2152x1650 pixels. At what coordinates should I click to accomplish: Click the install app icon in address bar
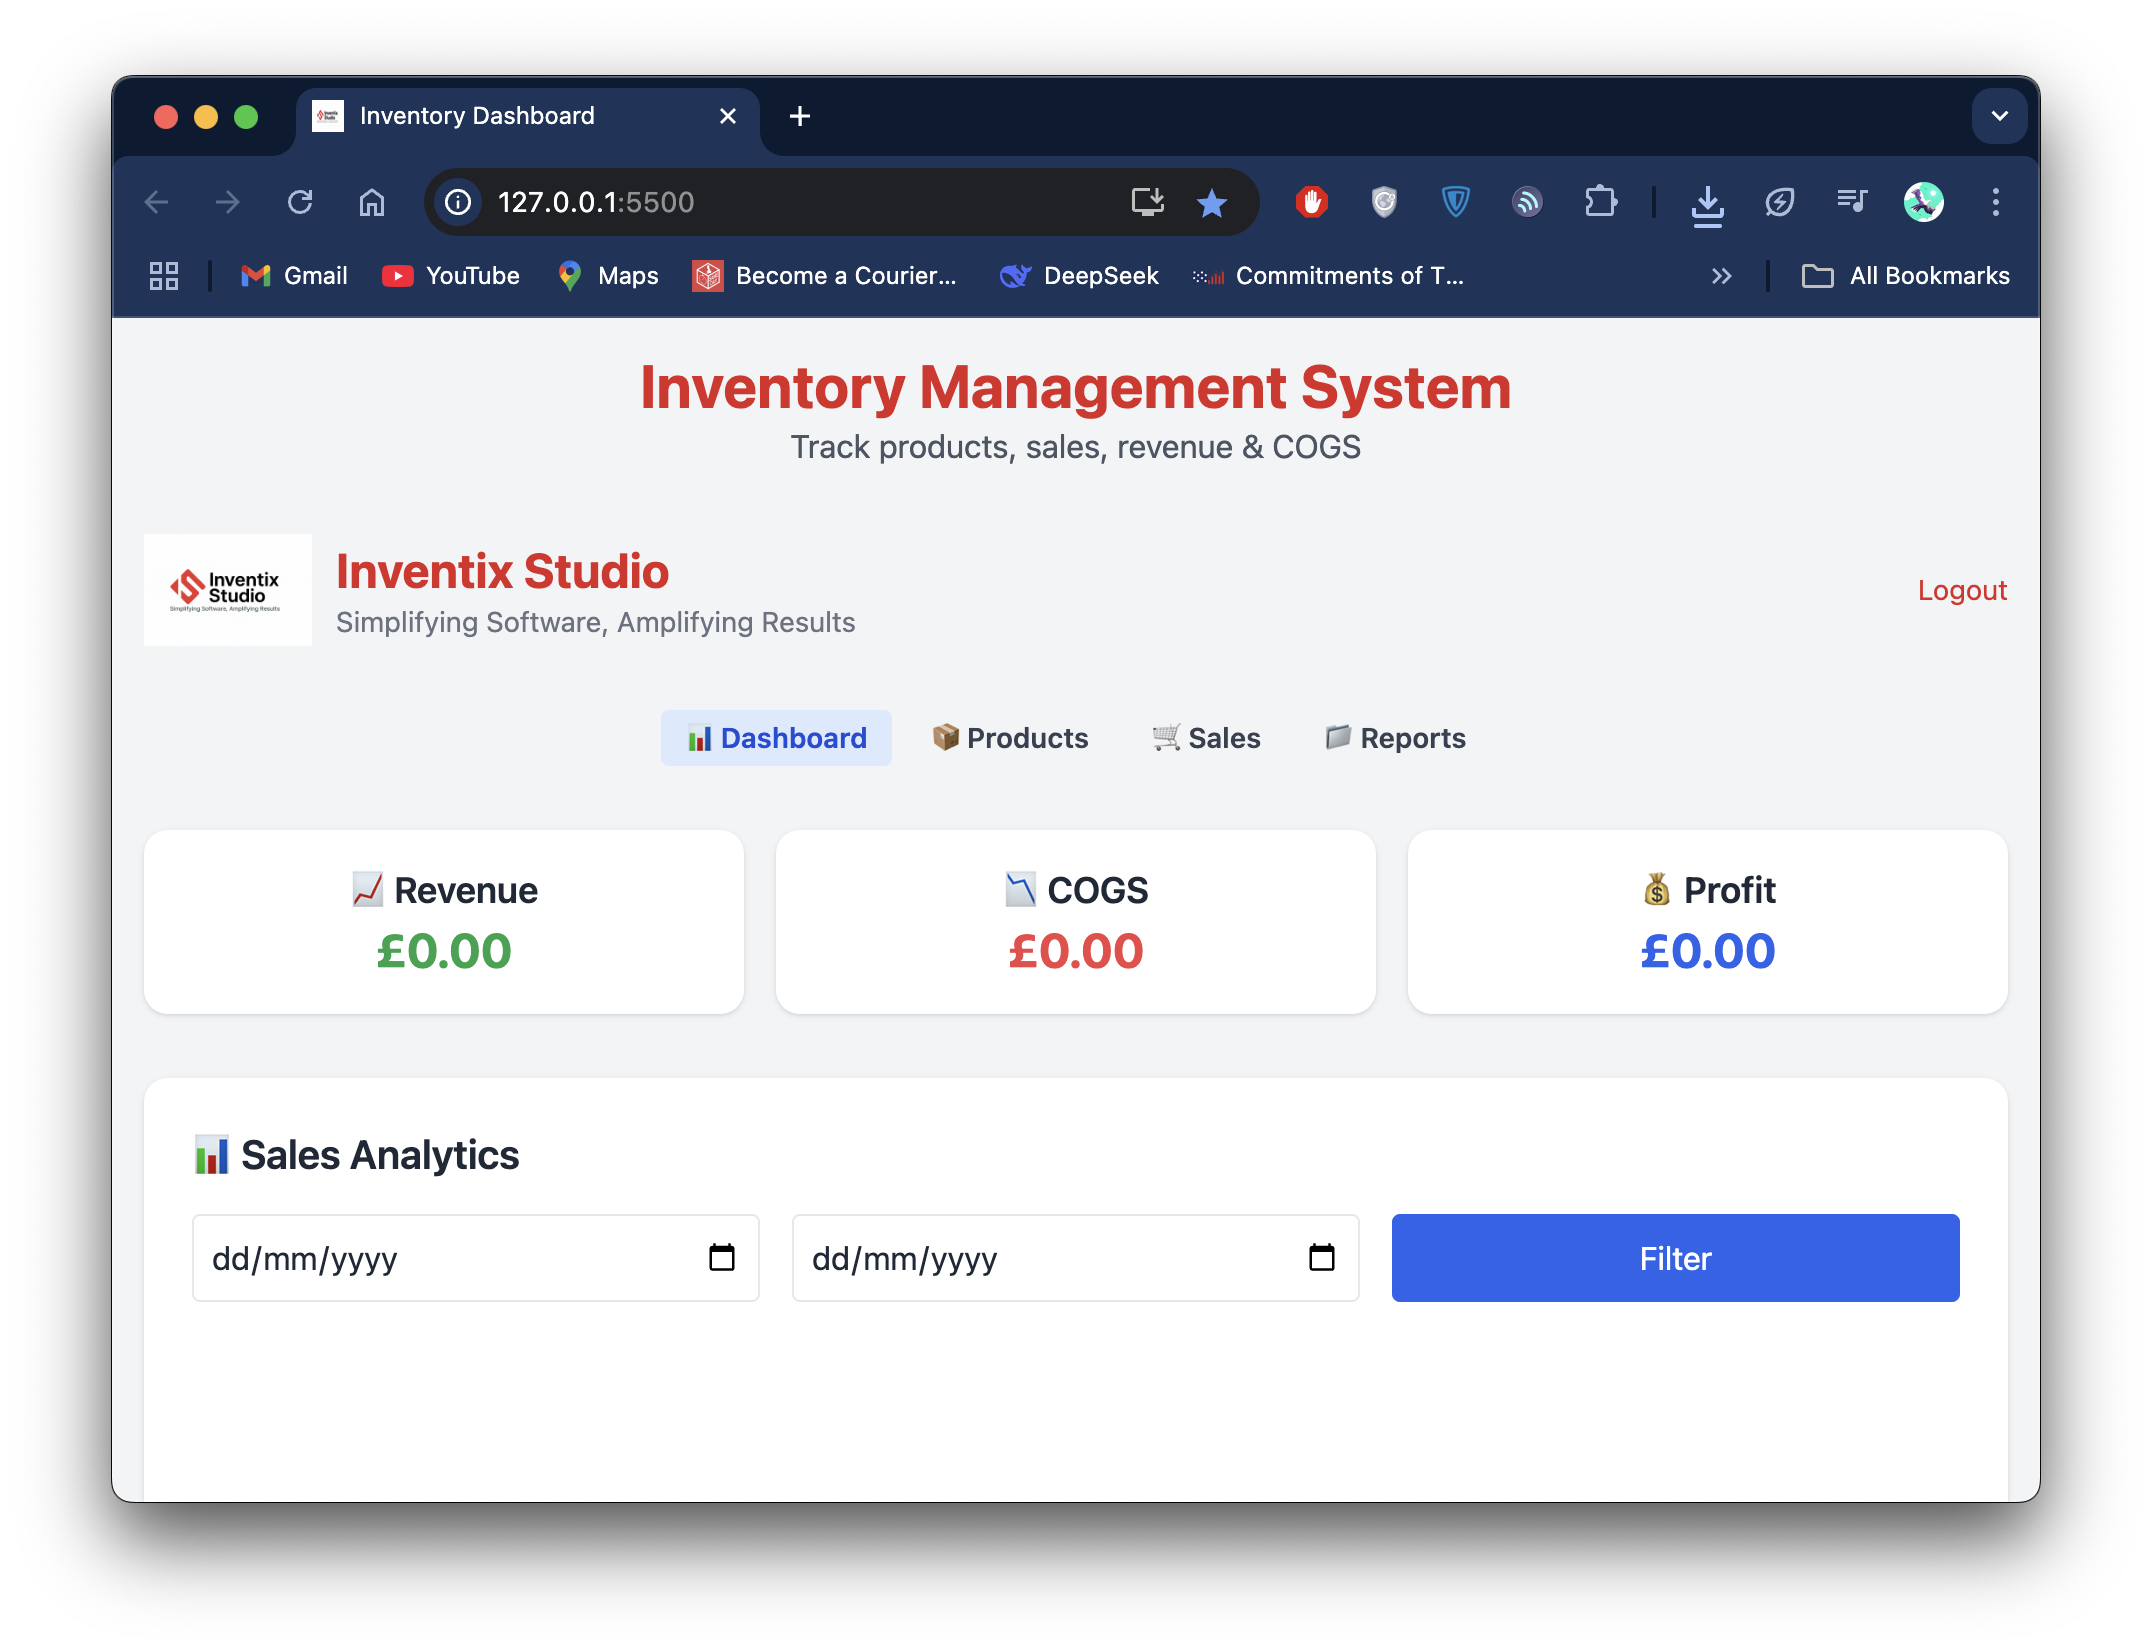click(1148, 203)
